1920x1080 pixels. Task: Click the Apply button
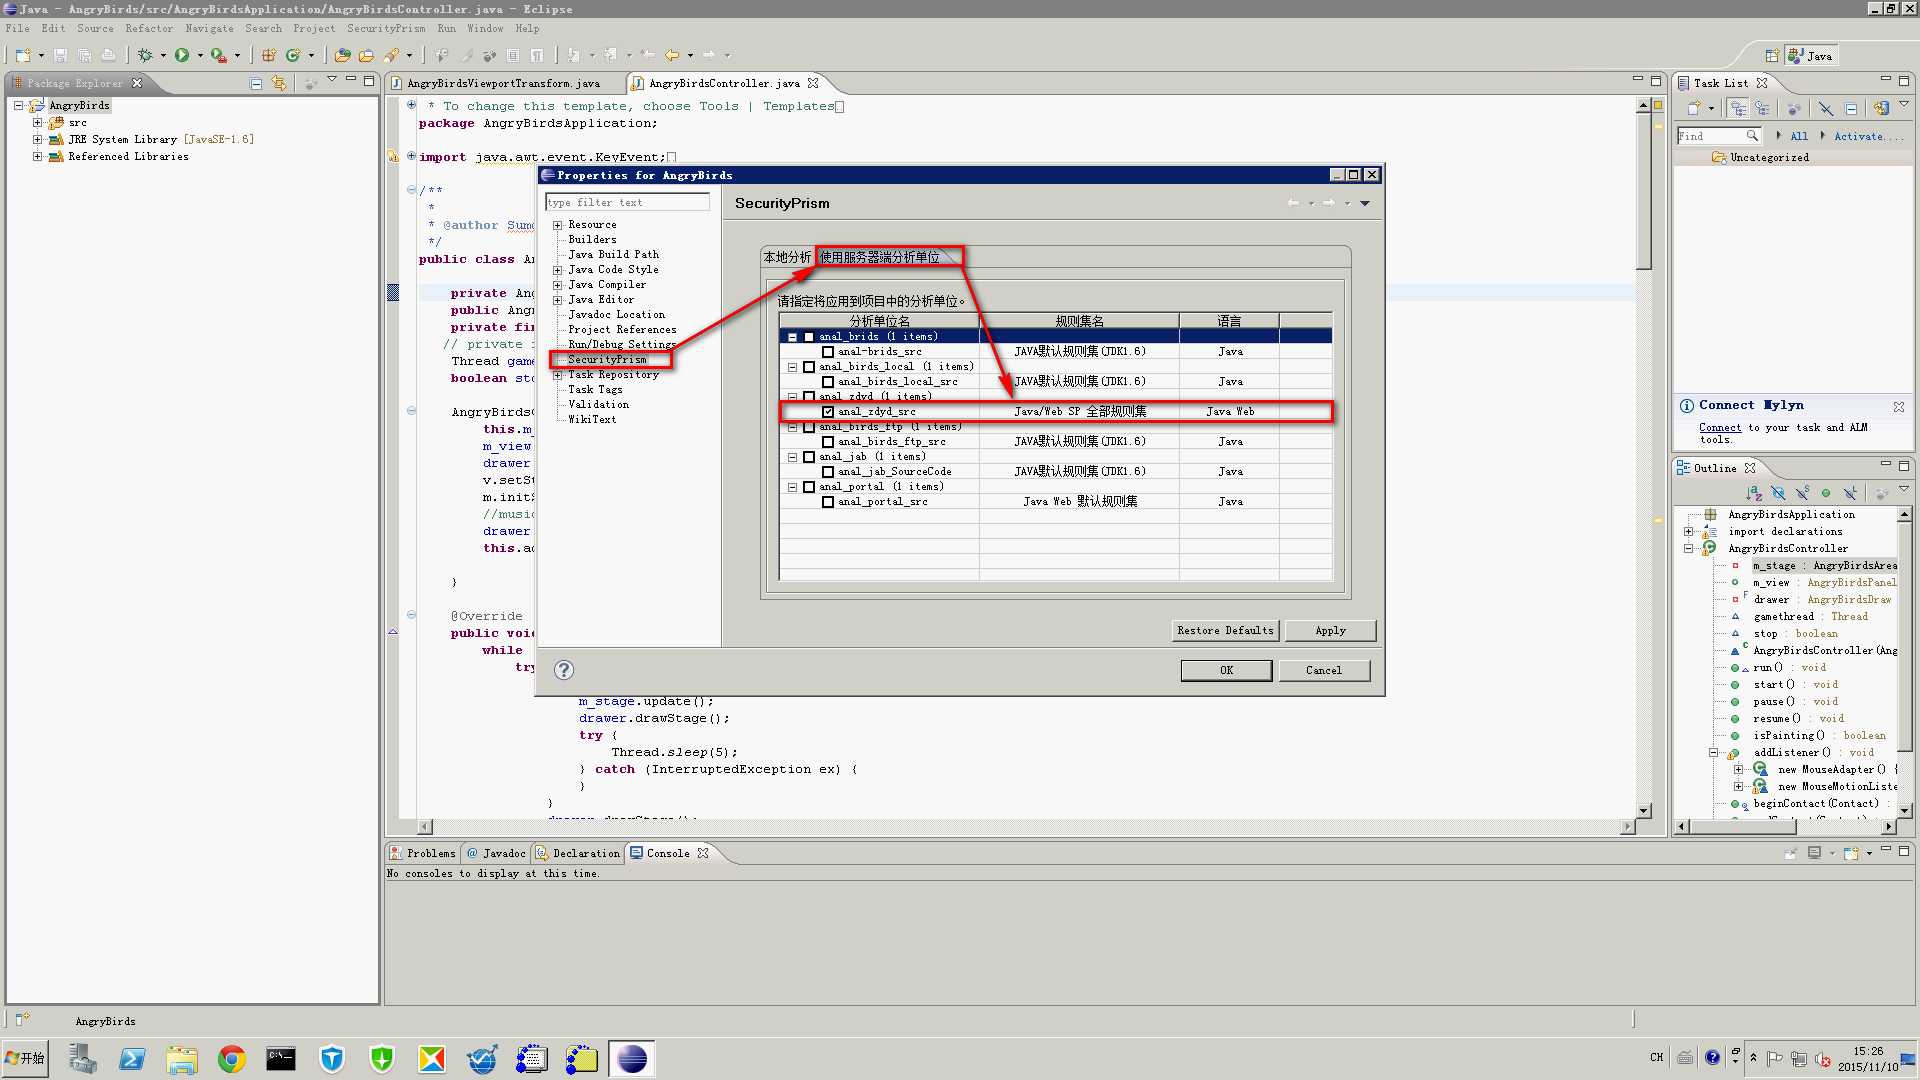coord(1330,630)
